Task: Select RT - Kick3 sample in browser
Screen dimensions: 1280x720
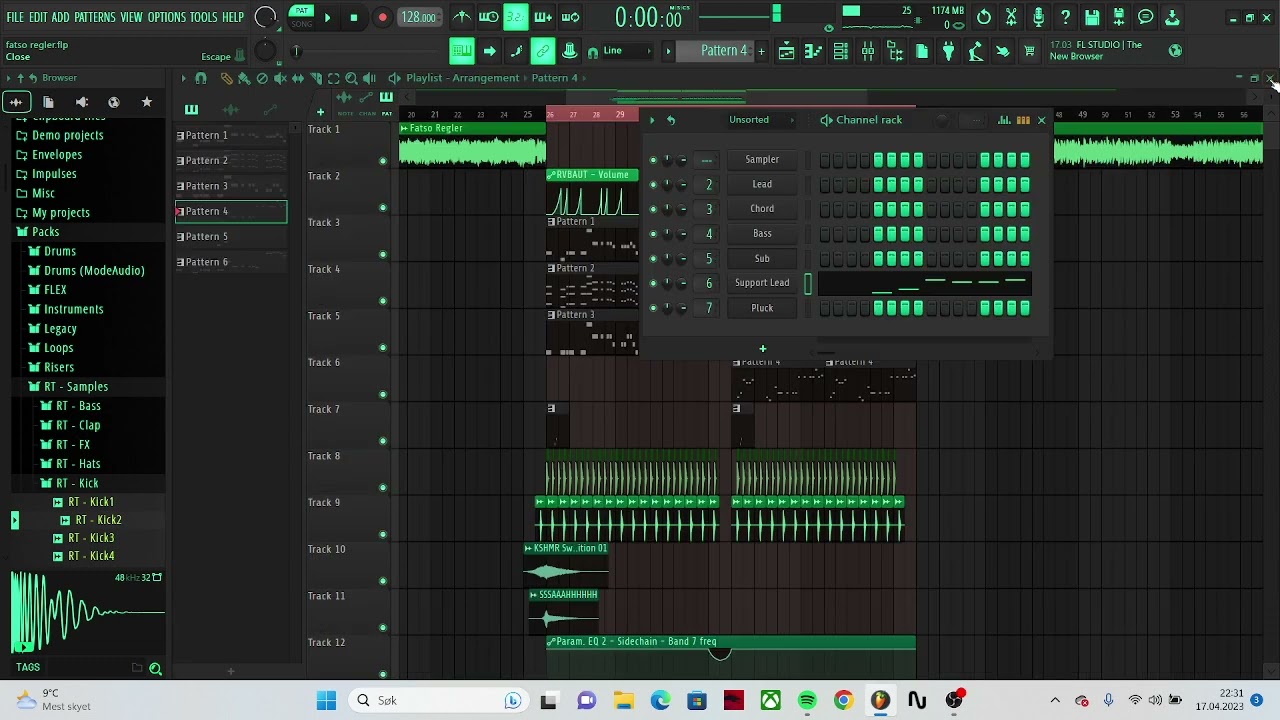Action: [91, 538]
